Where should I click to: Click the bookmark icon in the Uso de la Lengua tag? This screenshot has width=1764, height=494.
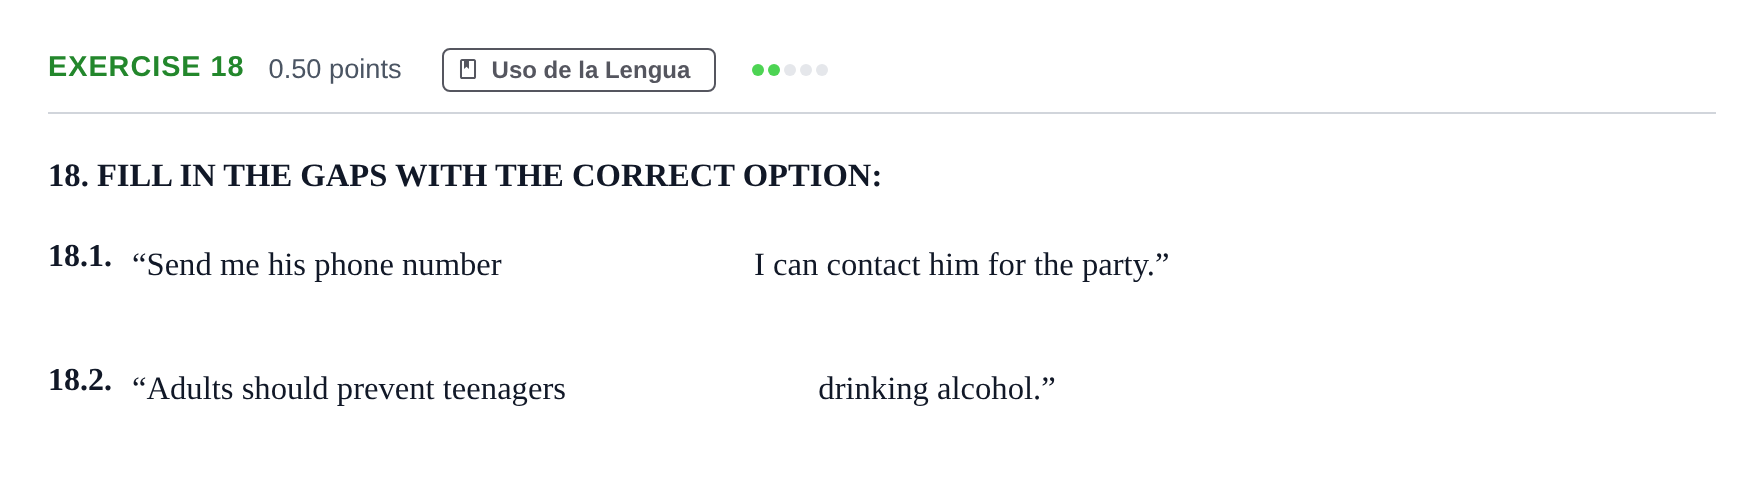pos(468,70)
